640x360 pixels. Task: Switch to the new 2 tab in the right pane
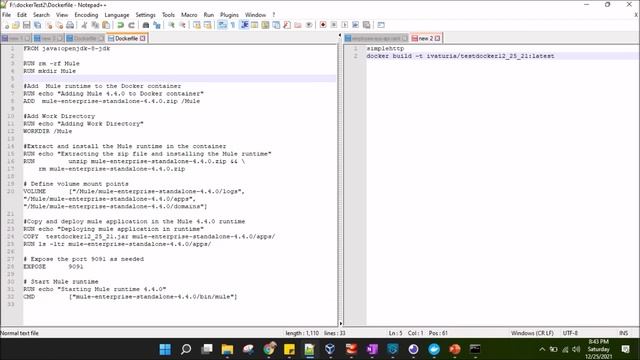[x=425, y=38]
